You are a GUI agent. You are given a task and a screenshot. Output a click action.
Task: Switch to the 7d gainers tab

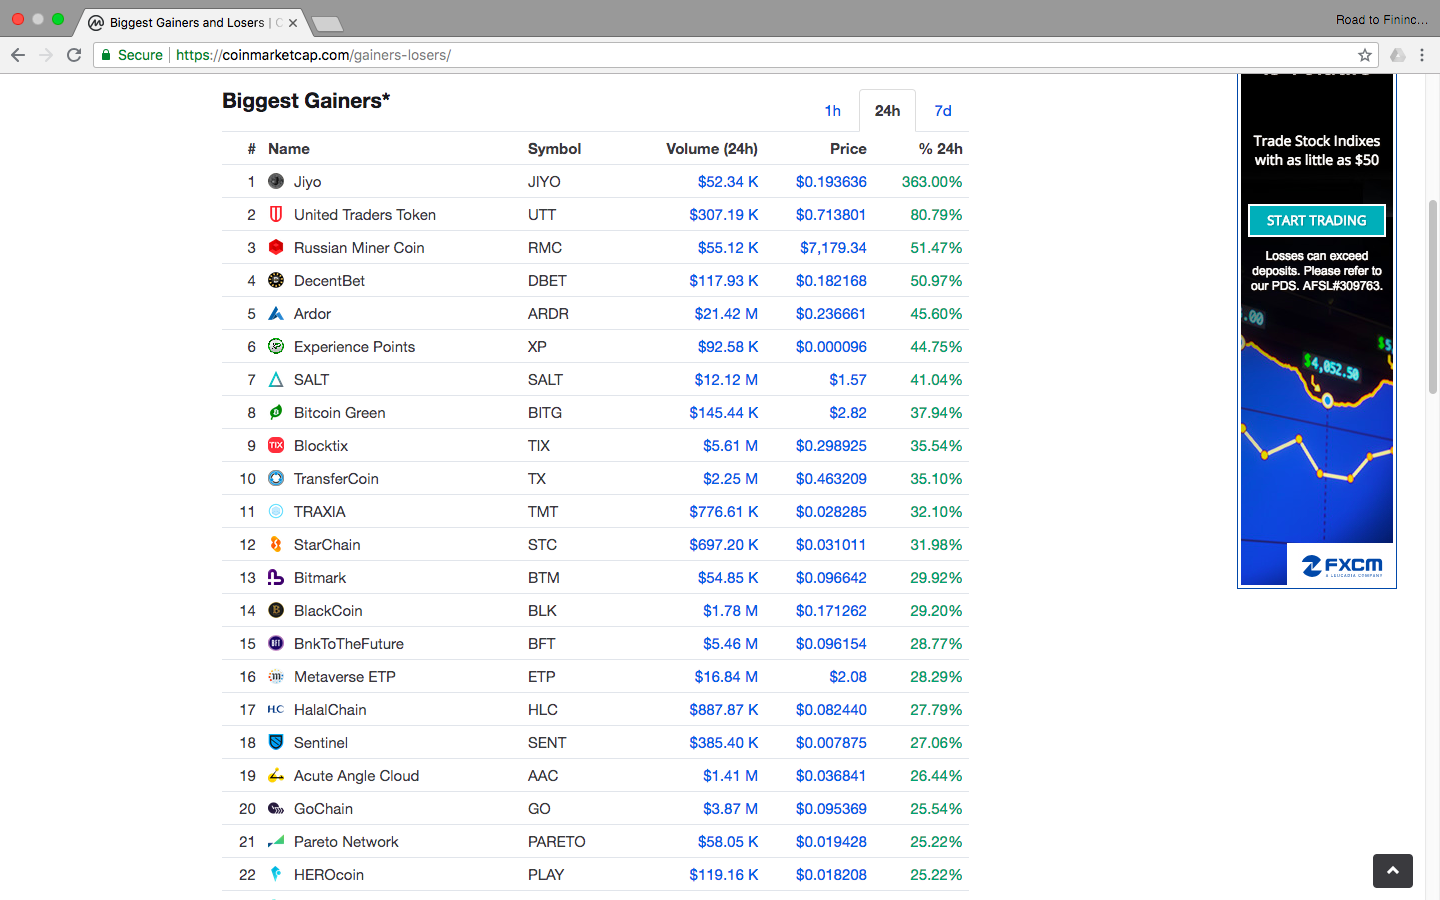coord(943,111)
